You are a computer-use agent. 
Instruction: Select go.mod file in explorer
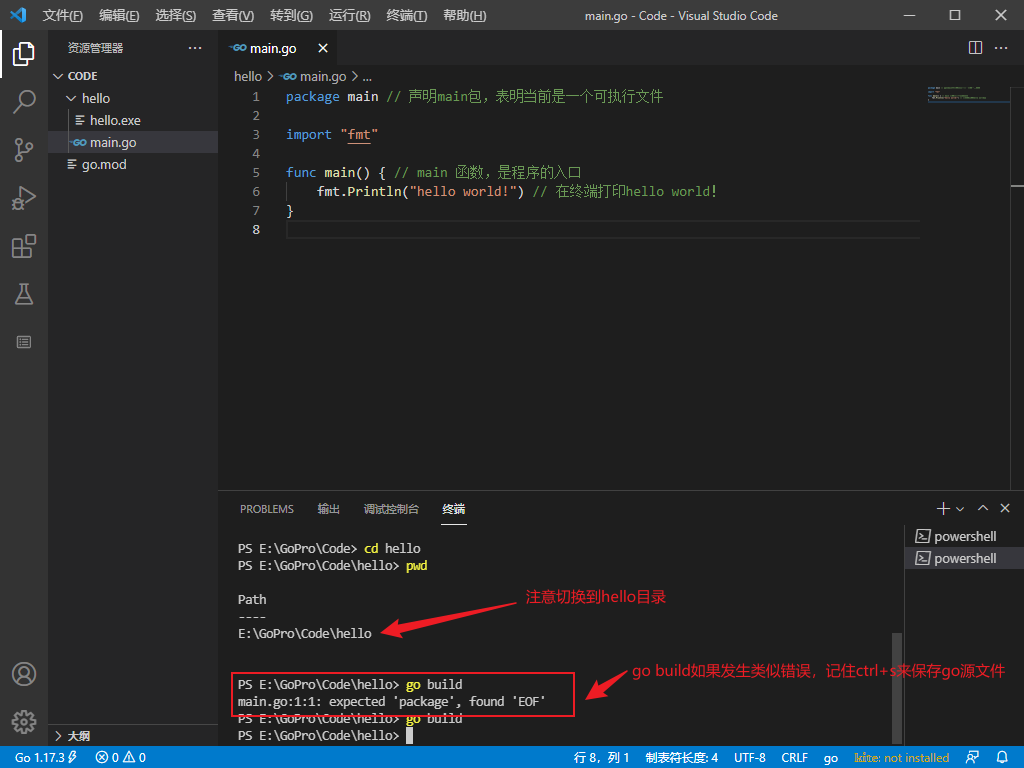point(104,164)
